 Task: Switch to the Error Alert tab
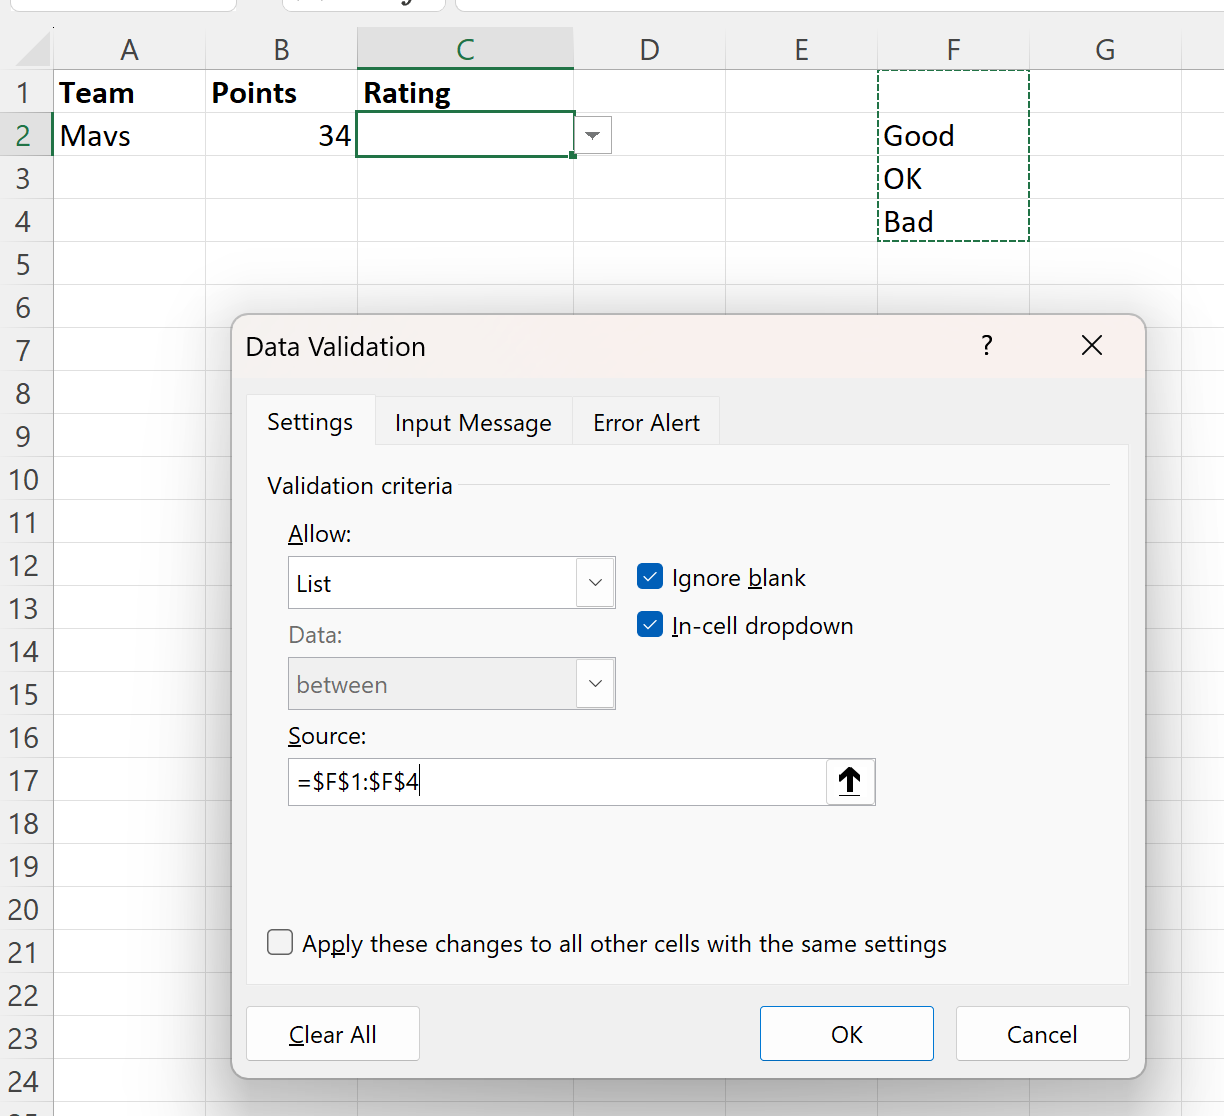click(645, 421)
